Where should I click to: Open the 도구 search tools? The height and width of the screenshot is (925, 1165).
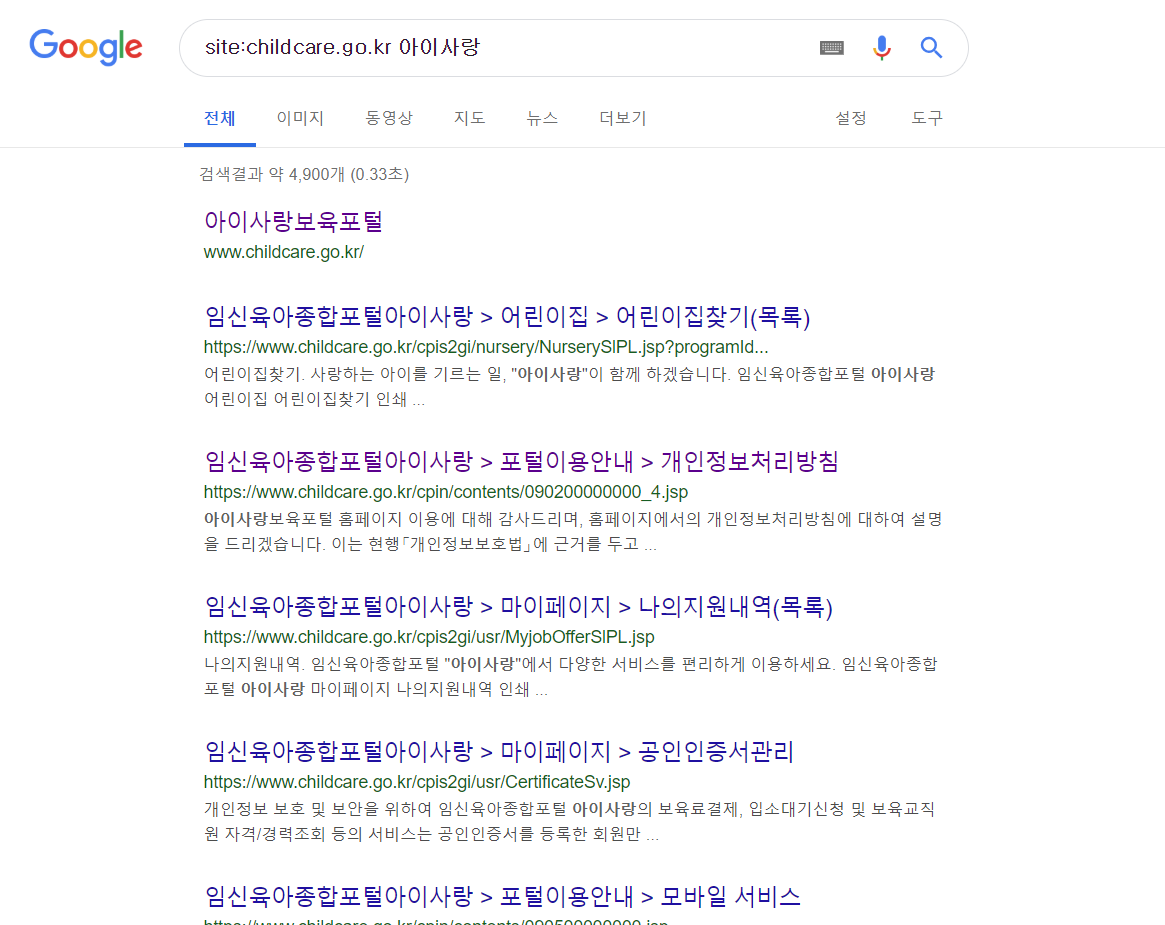point(926,118)
